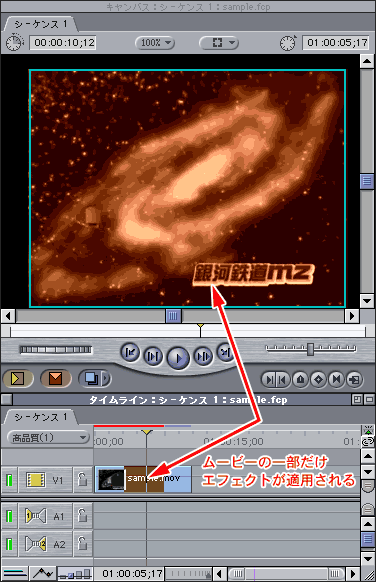Screen dimensions: 376x582
Task: Click the orange Overwrite edit button
Action: pos(56,378)
